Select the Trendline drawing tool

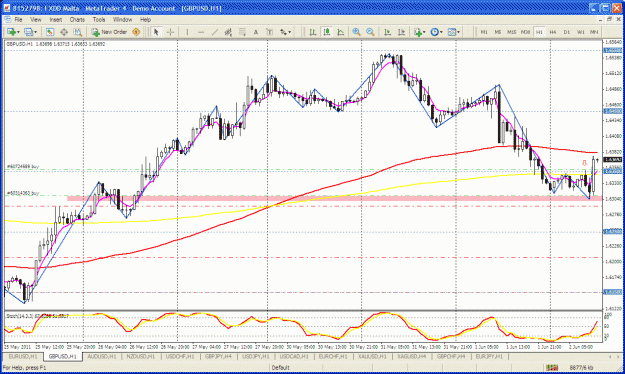click(x=214, y=32)
